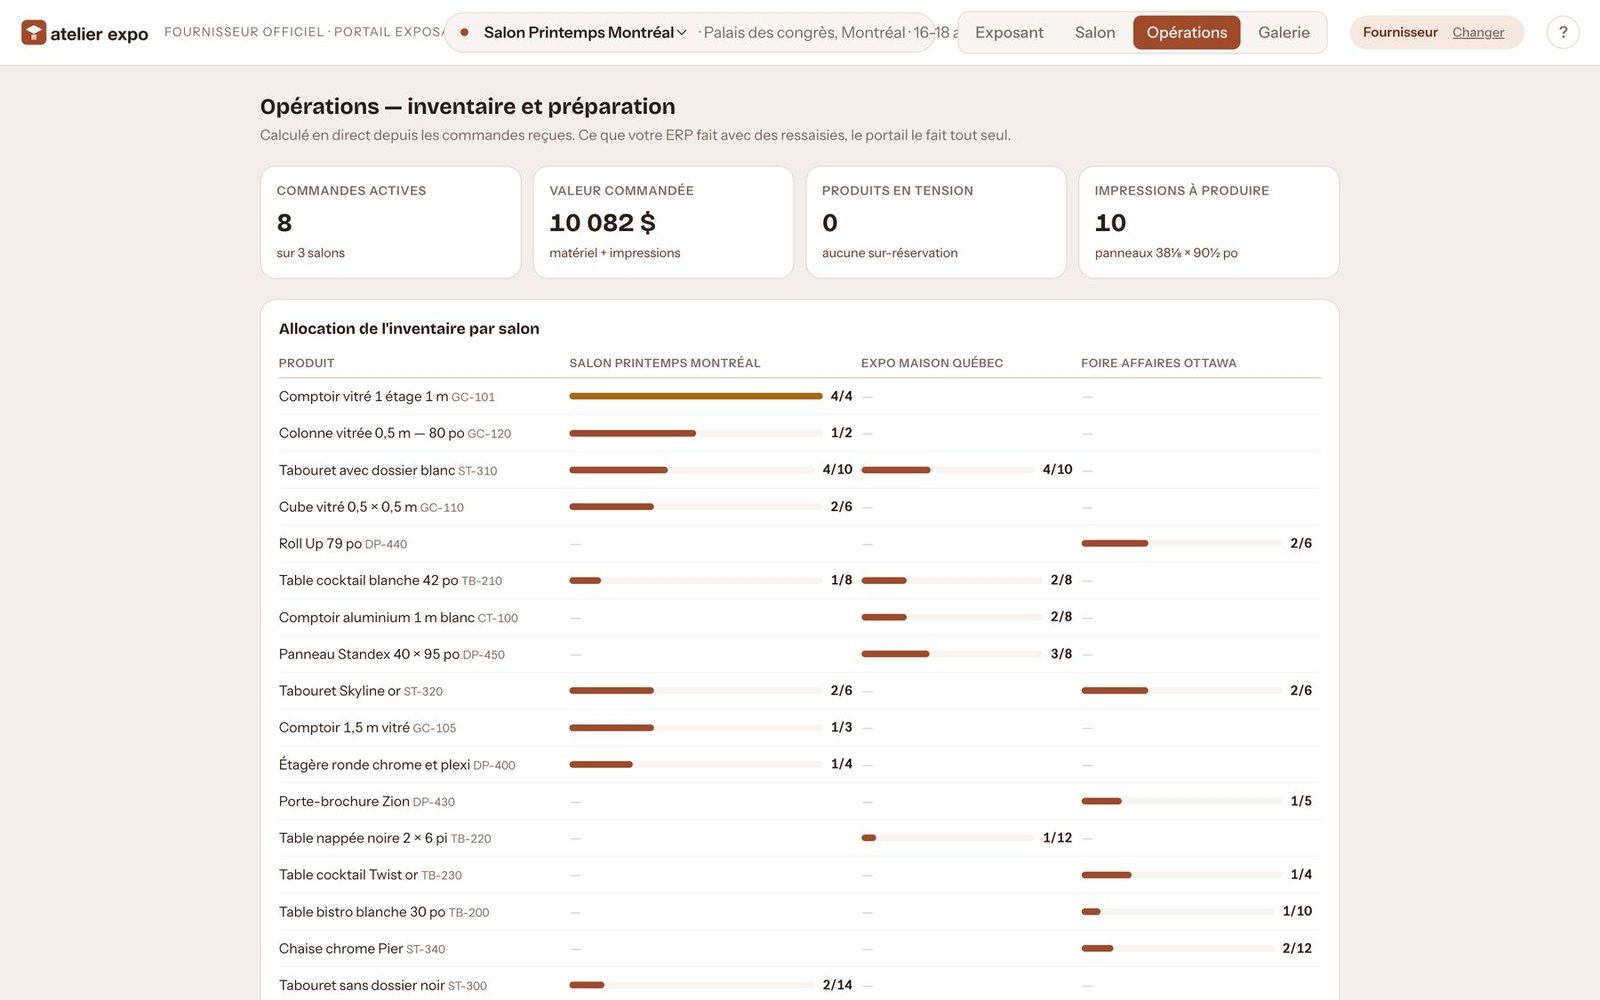
Task: Expand the Salon Printemps Montréal dropdown
Action: pyautogui.click(x=584, y=32)
